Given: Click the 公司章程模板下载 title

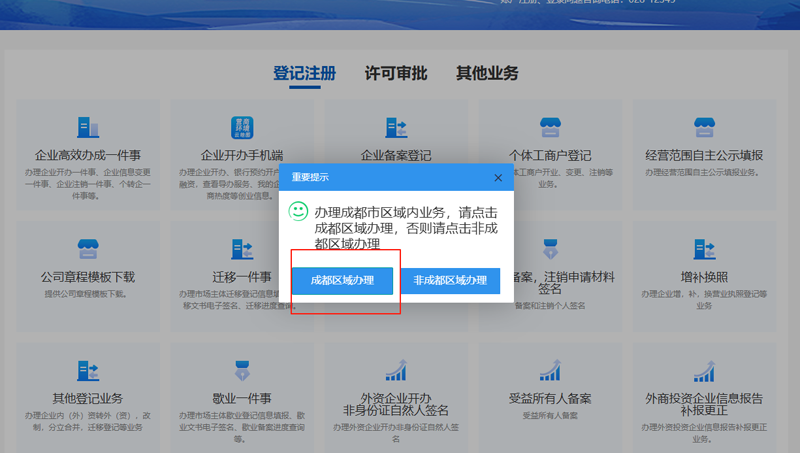Looking at the screenshot, I should (88, 277).
